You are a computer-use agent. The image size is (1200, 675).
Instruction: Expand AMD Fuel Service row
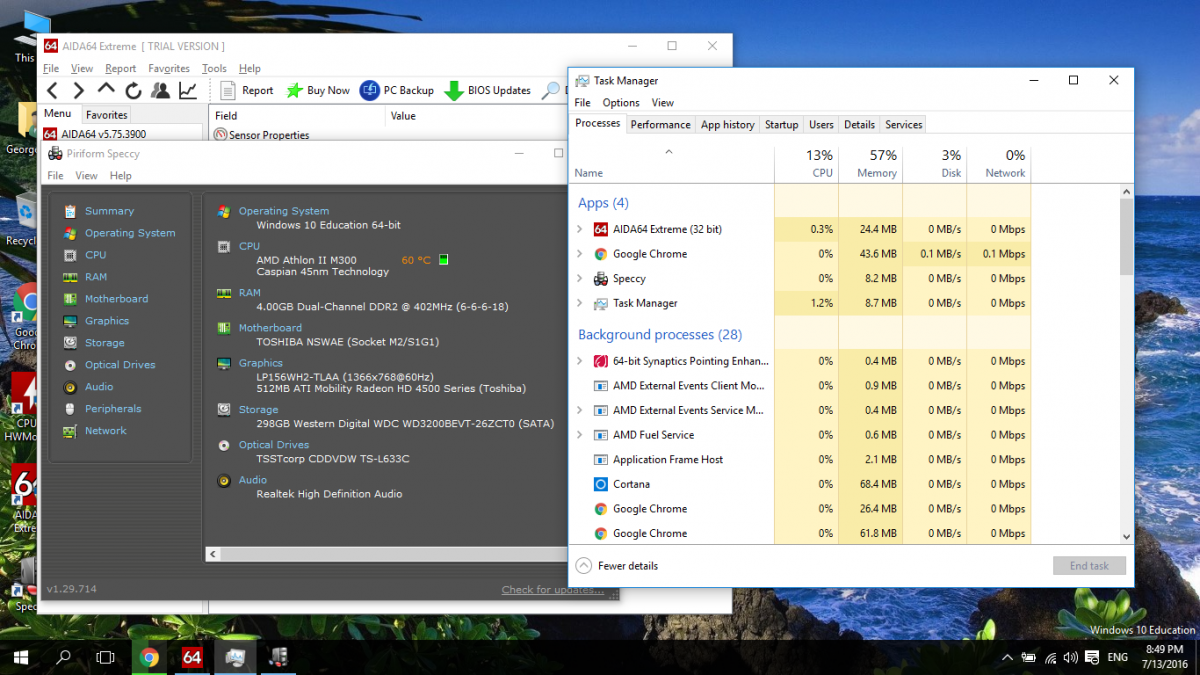click(579, 435)
